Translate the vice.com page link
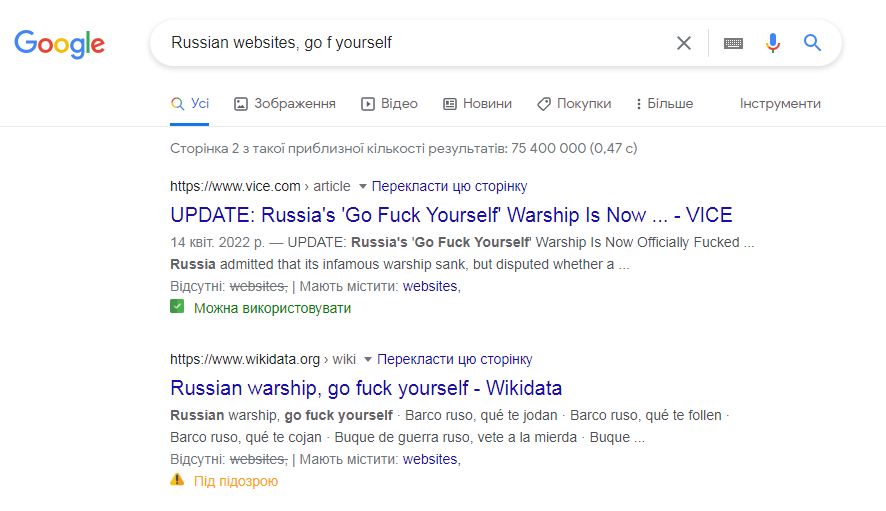Image resolution: width=886 pixels, height=511 pixels. pyautogui.click(x=449, y=186)
